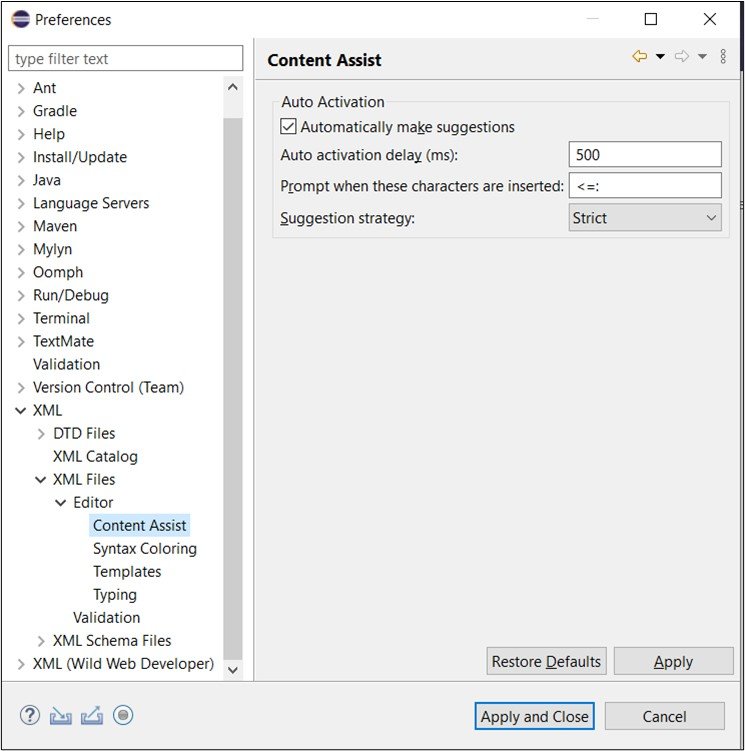Click the Import preferences icon
Screen dimensions: 745x751
60,715
